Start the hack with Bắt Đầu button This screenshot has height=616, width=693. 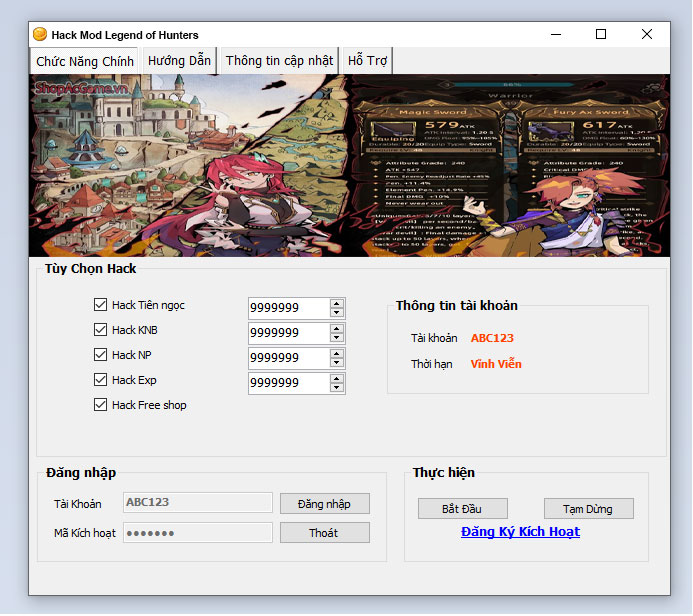pos(463,509)
